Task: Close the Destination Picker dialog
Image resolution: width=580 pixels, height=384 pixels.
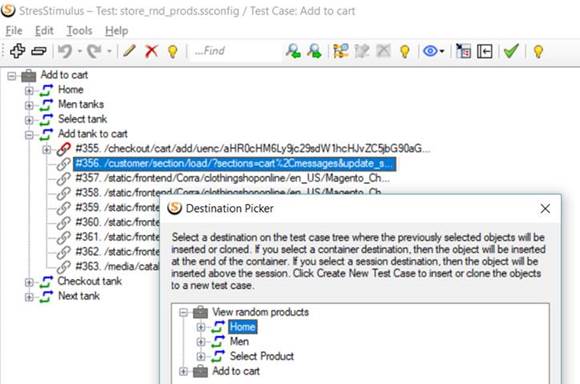Action: pos(545,209)
